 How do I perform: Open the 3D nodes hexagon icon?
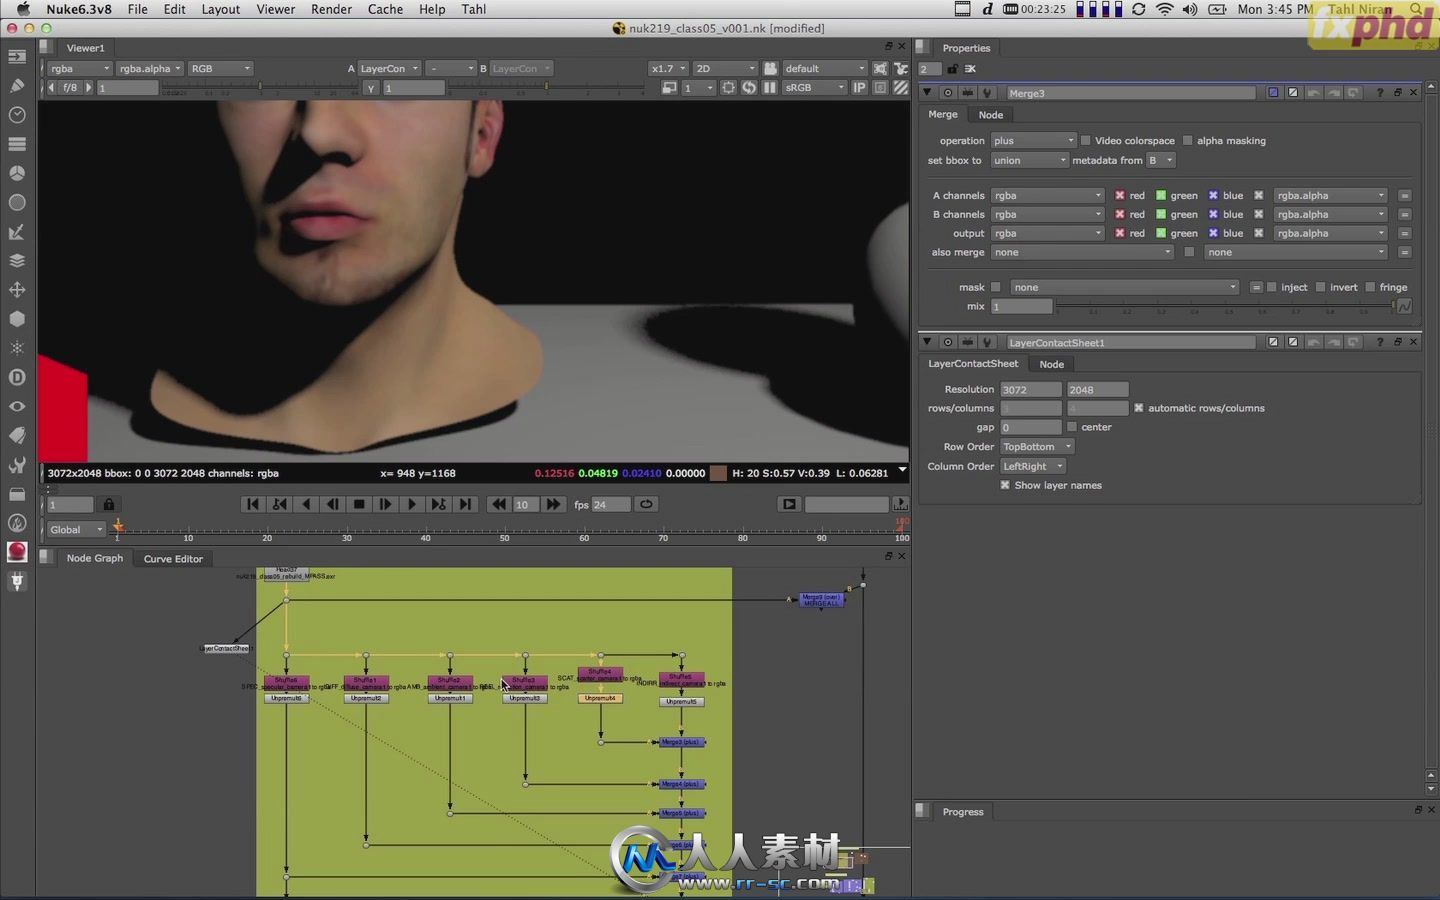tap(17, 319)
